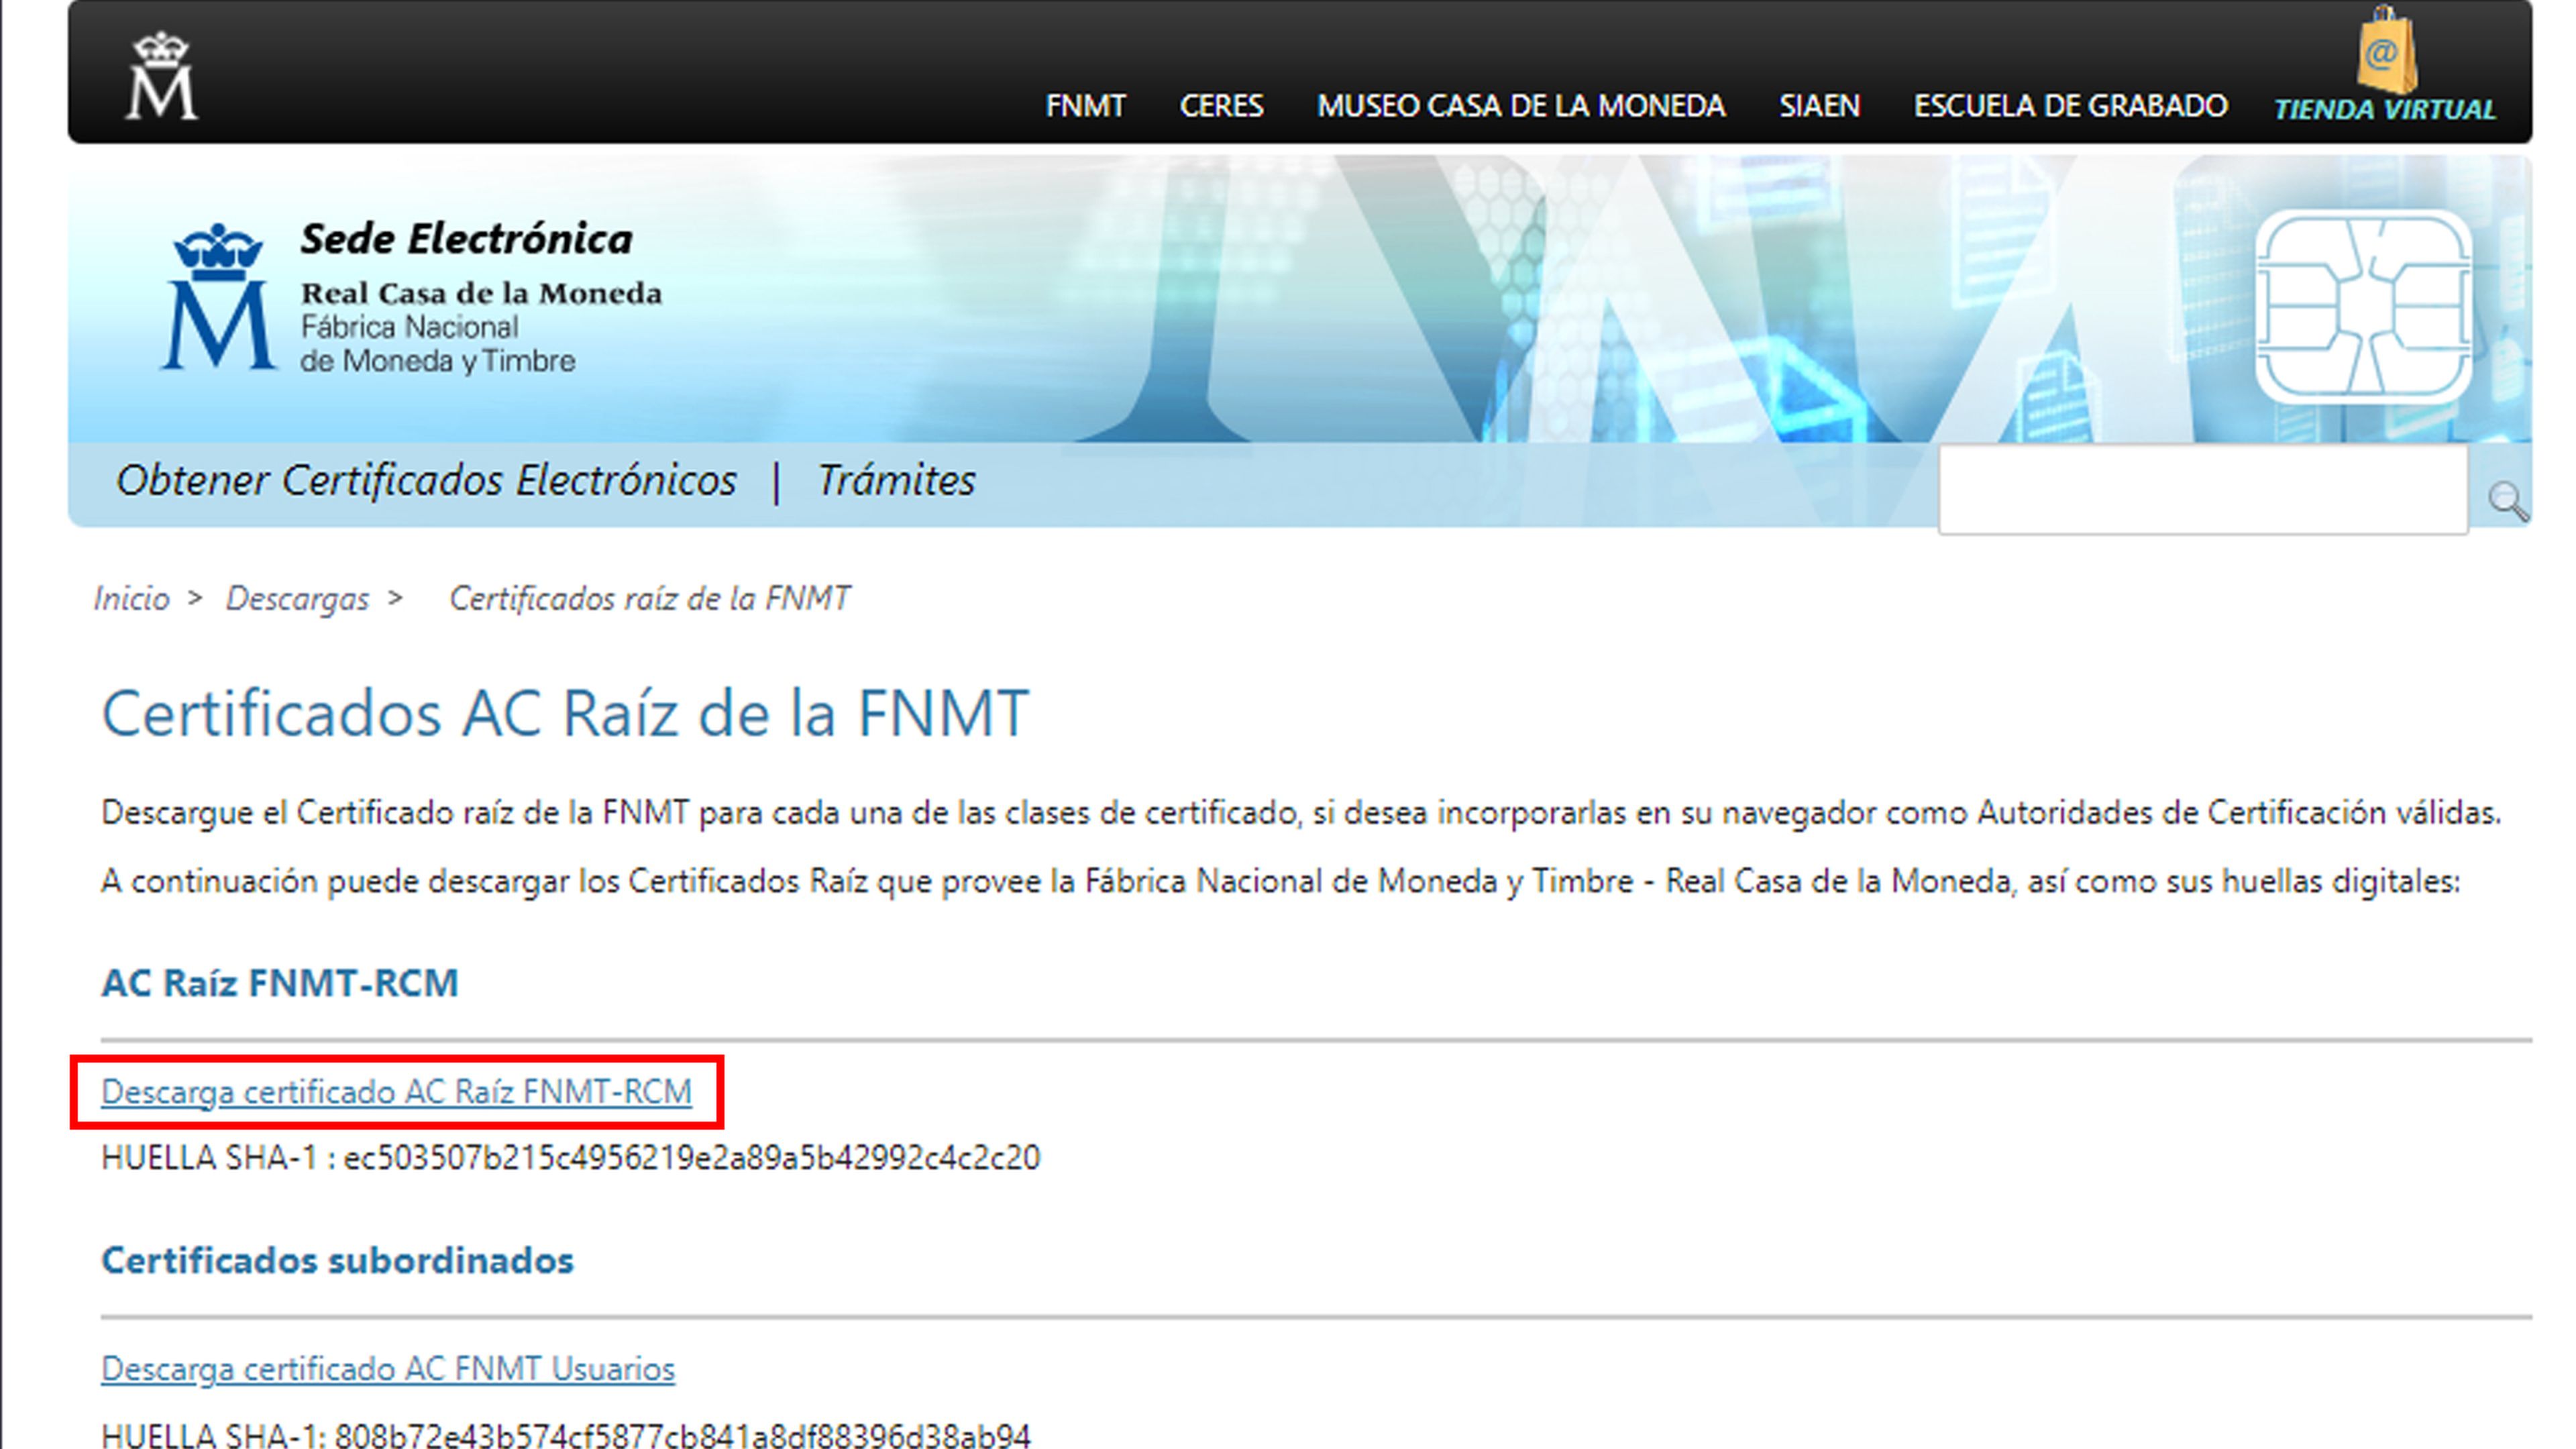
Task: Click the smart card chip icon
Action: [x=2363, y=307]
